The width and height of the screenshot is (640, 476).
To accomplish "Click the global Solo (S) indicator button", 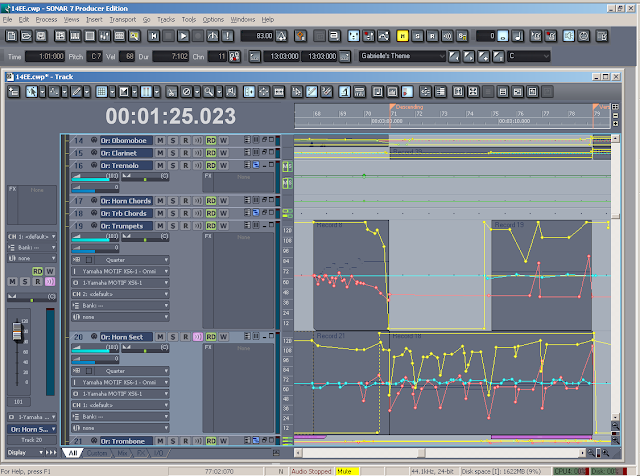I will tap(417, 36).
